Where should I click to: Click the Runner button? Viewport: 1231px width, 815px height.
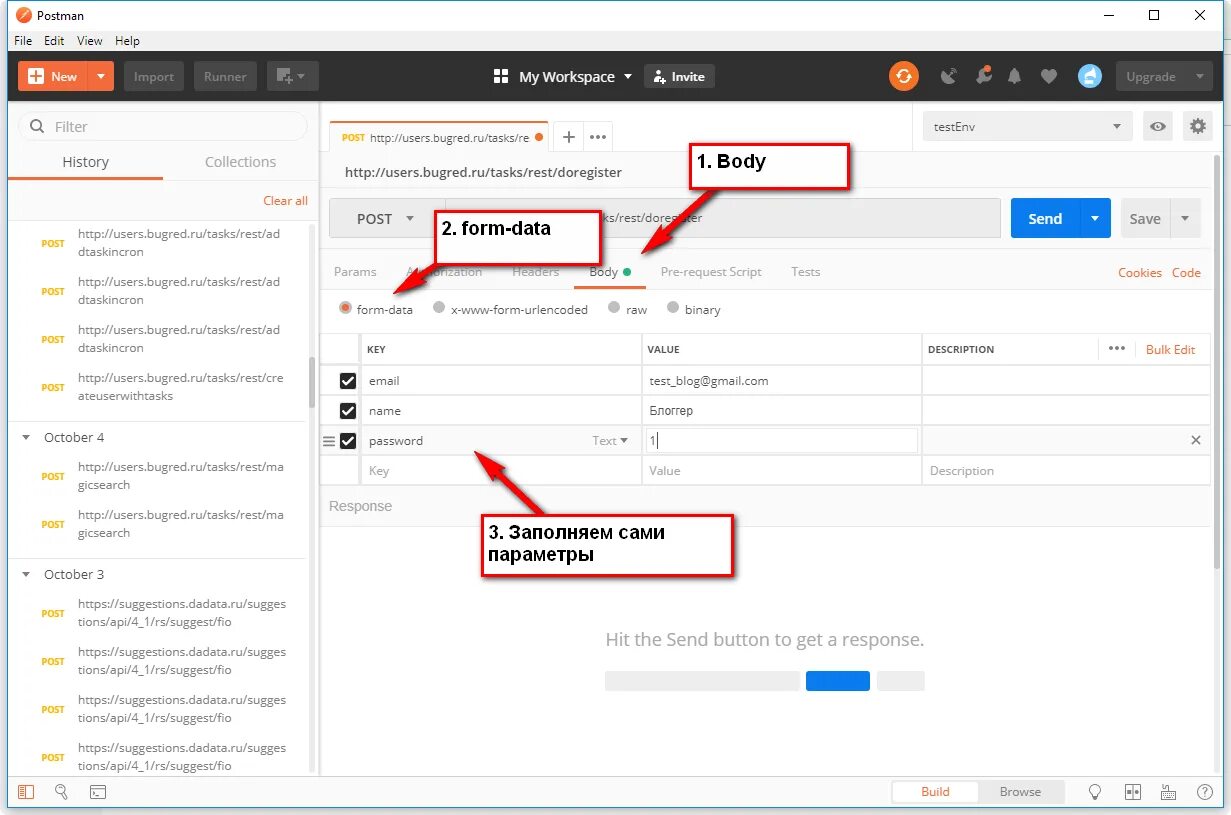pos(225,76)
